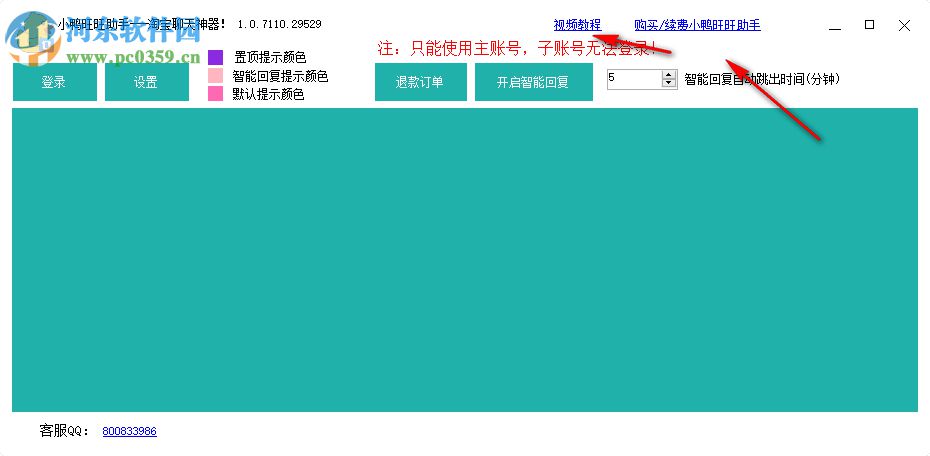Viewport: 930px width, 456px height.
Task: Pick the light pink 智能回复提示颜色 swatch
Action: (x=215, y=75)
